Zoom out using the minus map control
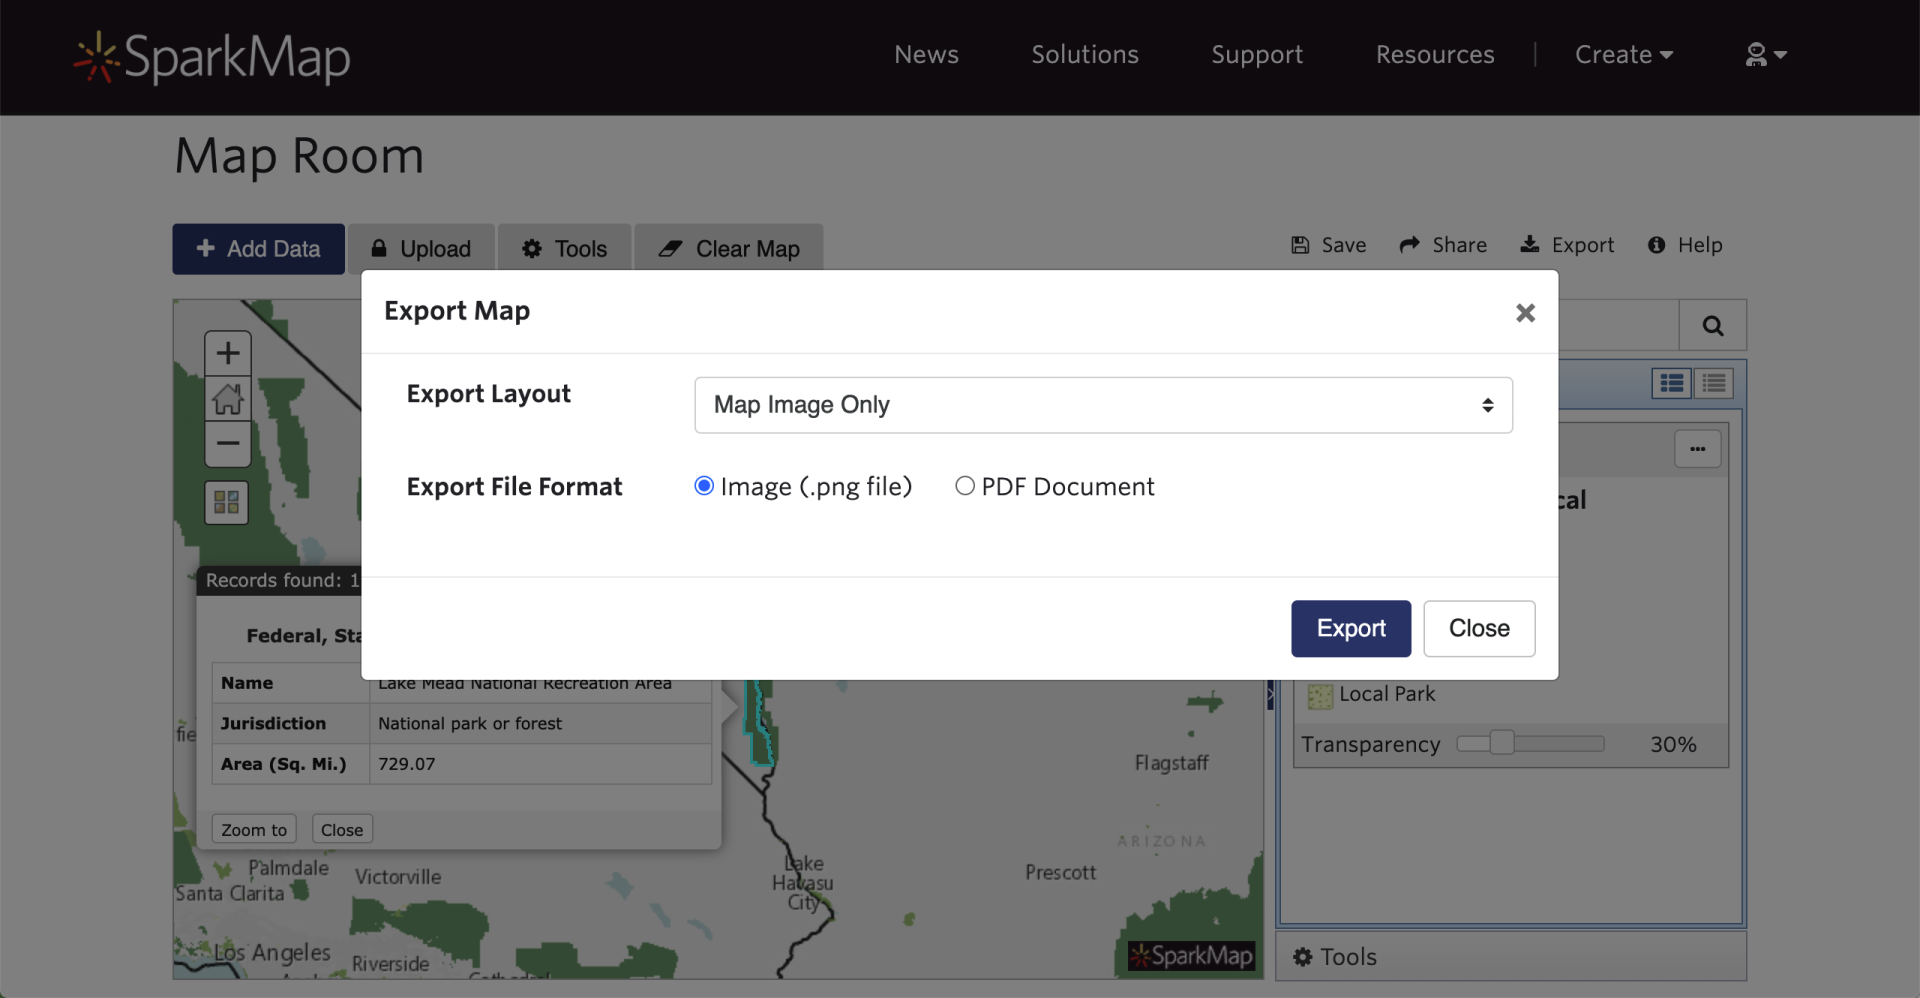Screen dimensions: 1920x998 coord(227,443)
